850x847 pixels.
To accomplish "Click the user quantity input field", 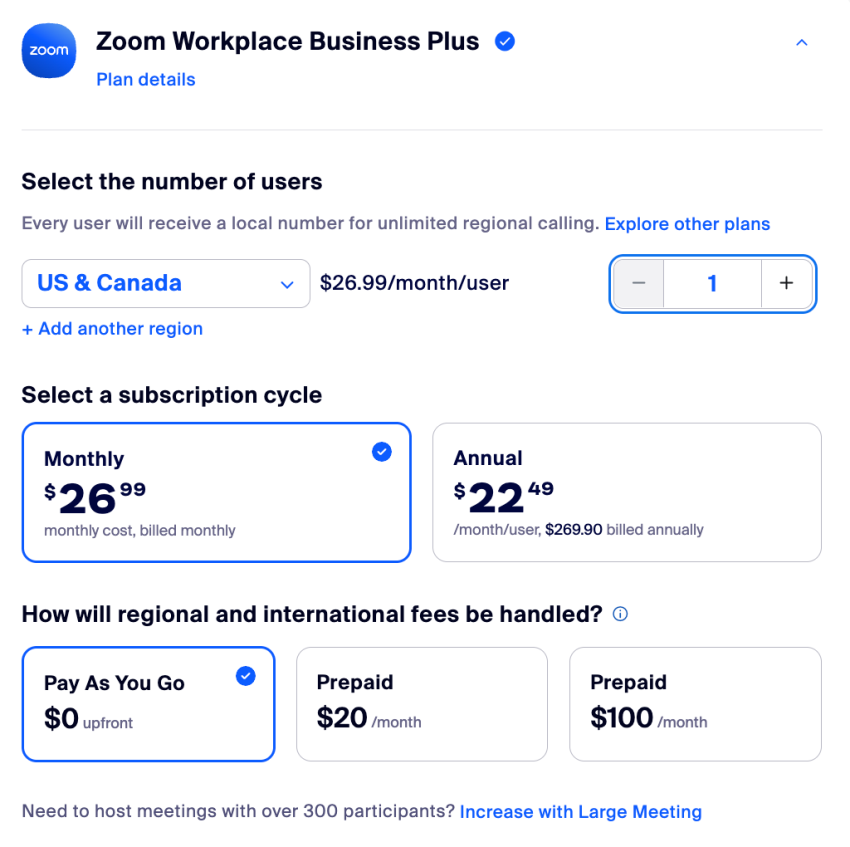I will point(712,283).
